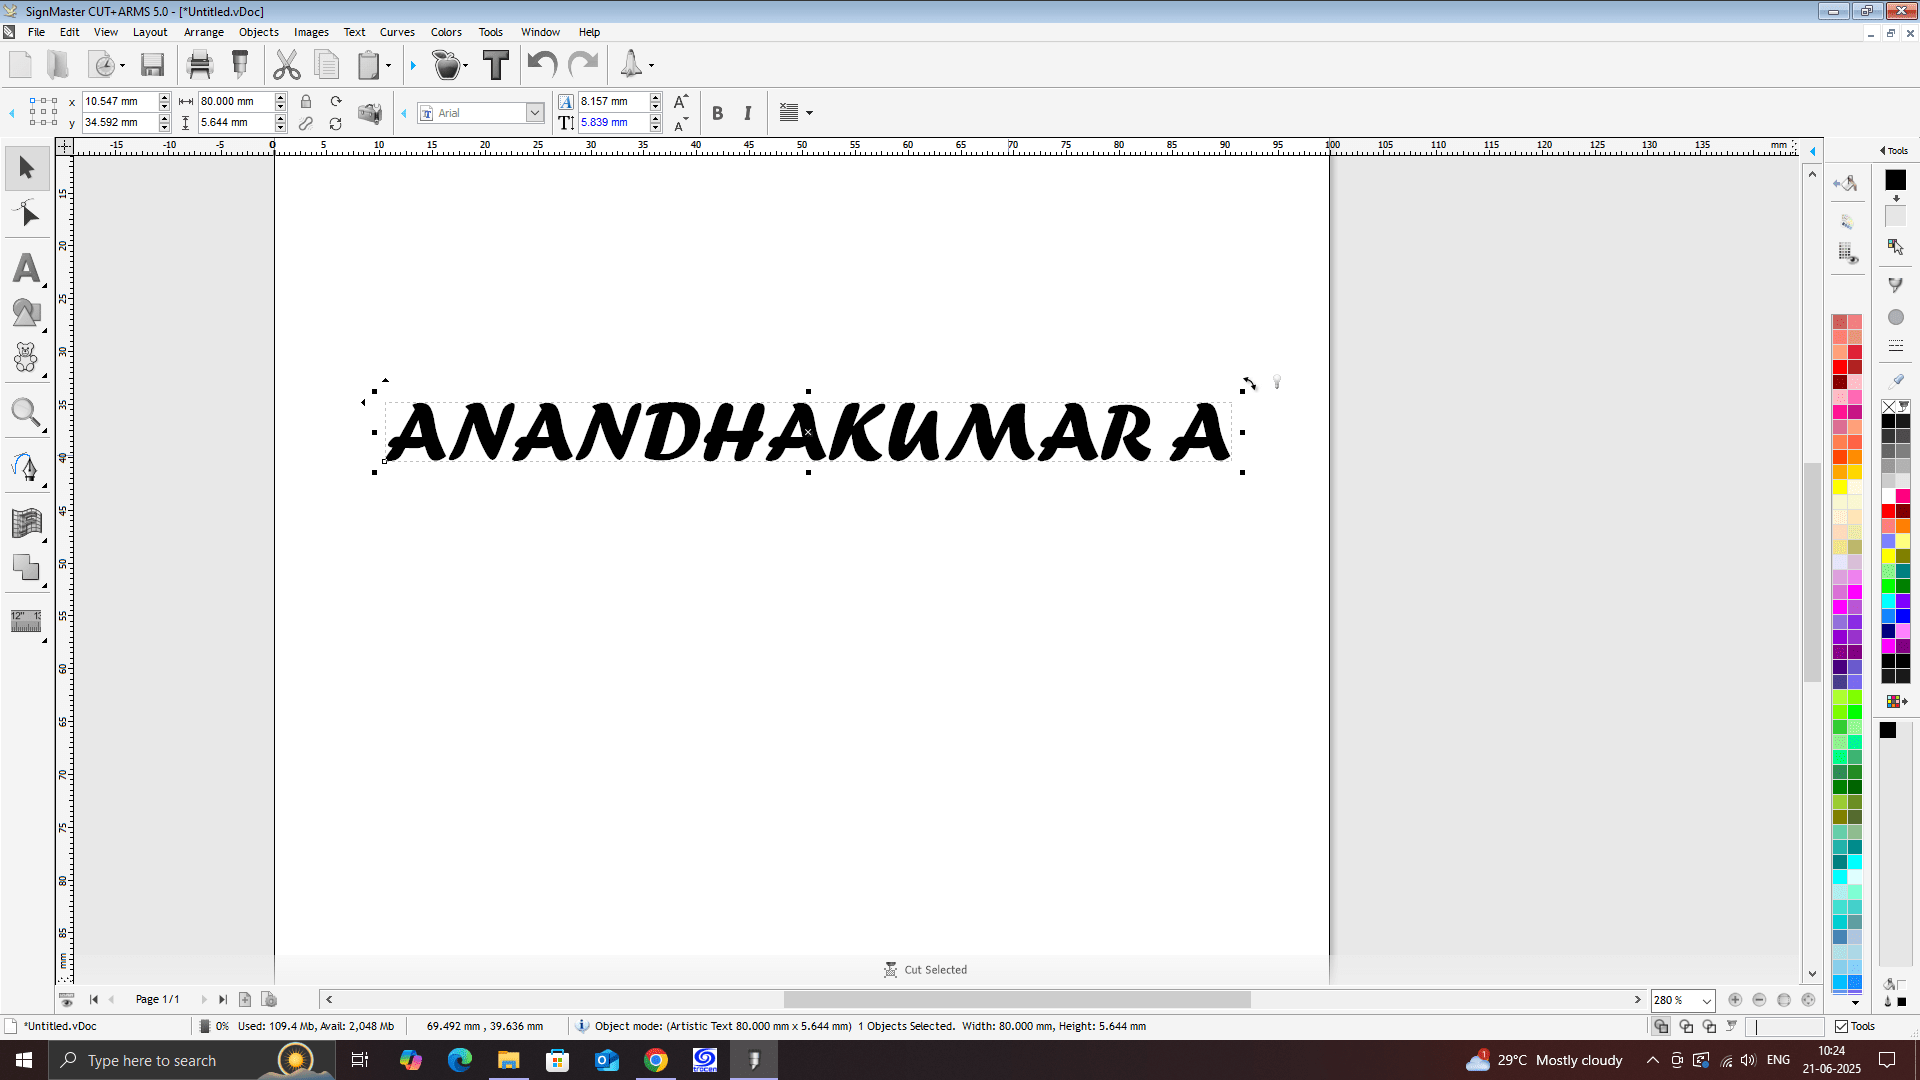This screenshot has width=1920, height=1080.
Task: Toggle bold text formatting
Action: coord(717,114)
